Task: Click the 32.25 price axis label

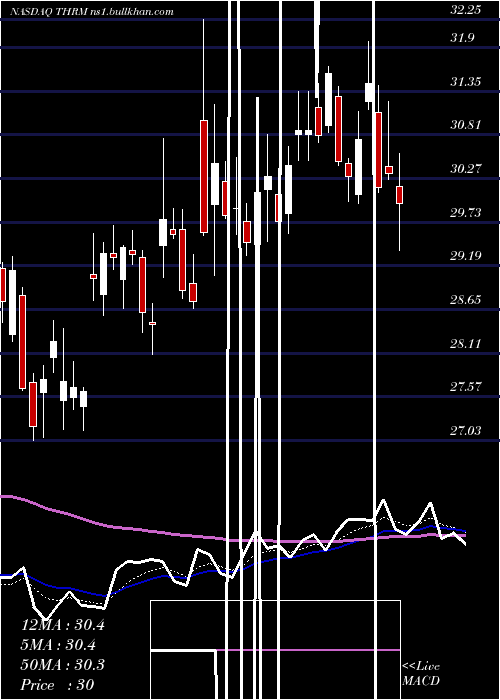Action: click(x=466, y=10)
